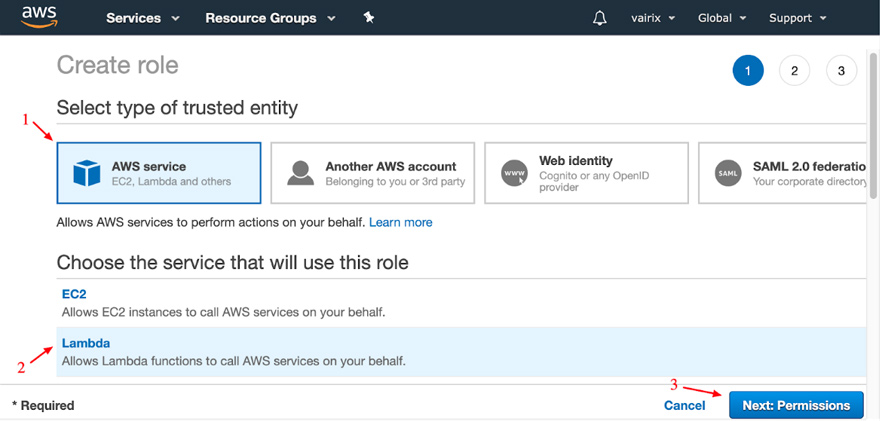Click the blue AWS service cube icon
The image size is (880, 421).
point(87,173)
